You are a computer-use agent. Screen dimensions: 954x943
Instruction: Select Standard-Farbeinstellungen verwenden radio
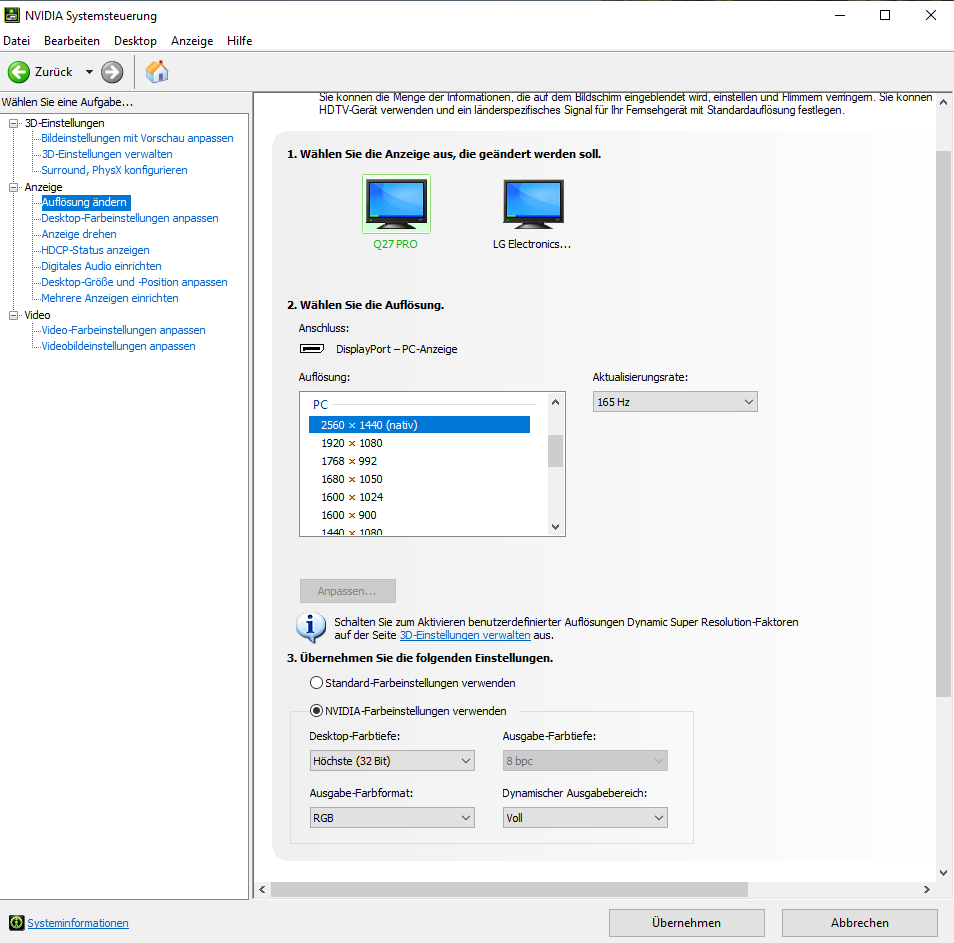[316, 683]
